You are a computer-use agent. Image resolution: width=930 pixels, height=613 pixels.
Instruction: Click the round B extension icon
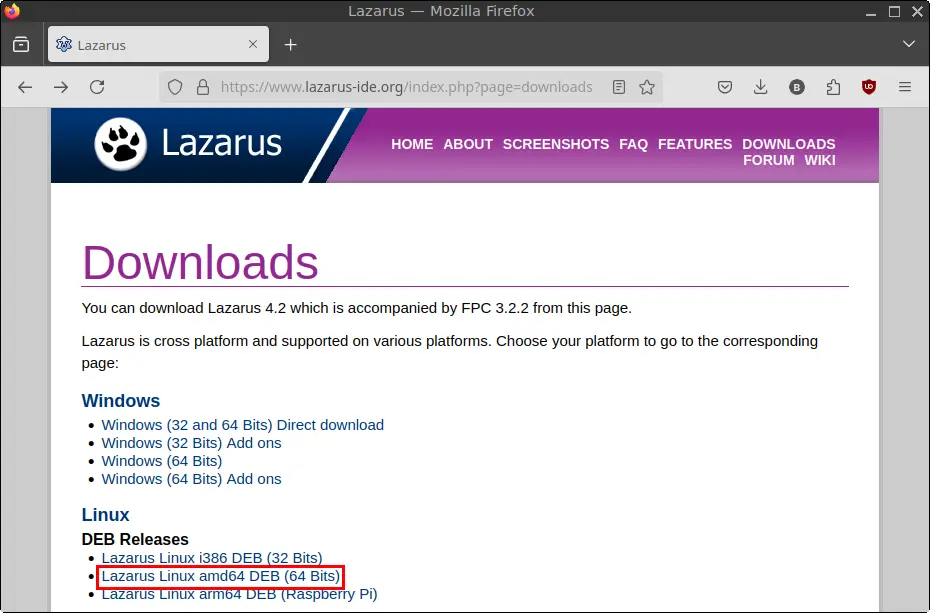tap(797, 88)
